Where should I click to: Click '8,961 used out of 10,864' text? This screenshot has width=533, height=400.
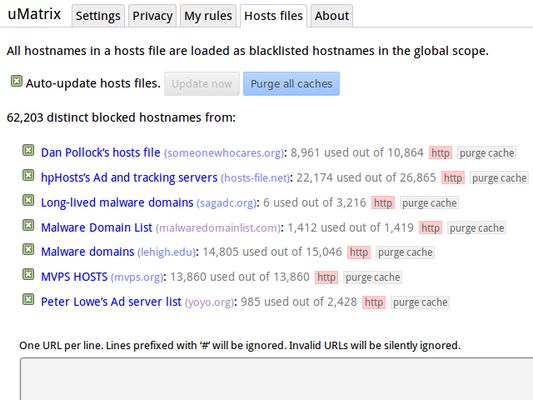point(357,153)
